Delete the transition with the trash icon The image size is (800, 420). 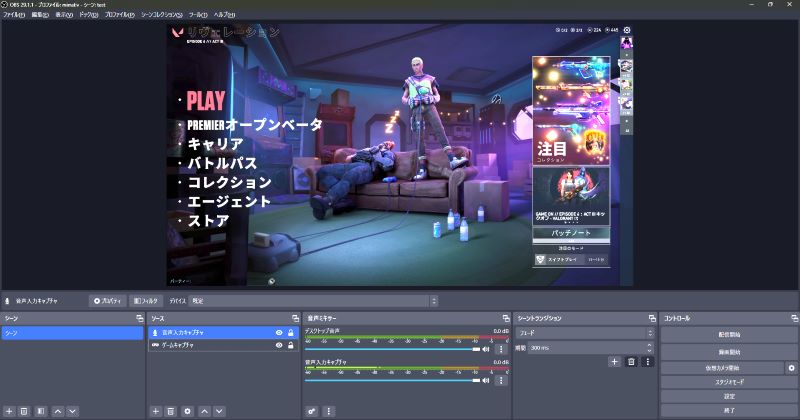pos(631,361)
